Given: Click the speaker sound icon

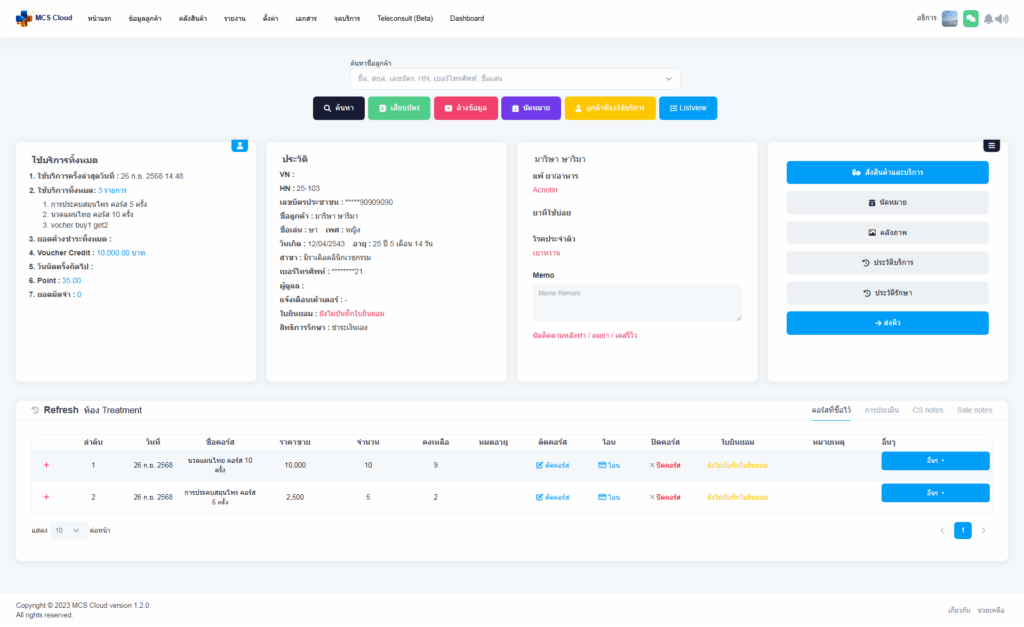Looking at the screenshot, I should (x=1003, y=19).
